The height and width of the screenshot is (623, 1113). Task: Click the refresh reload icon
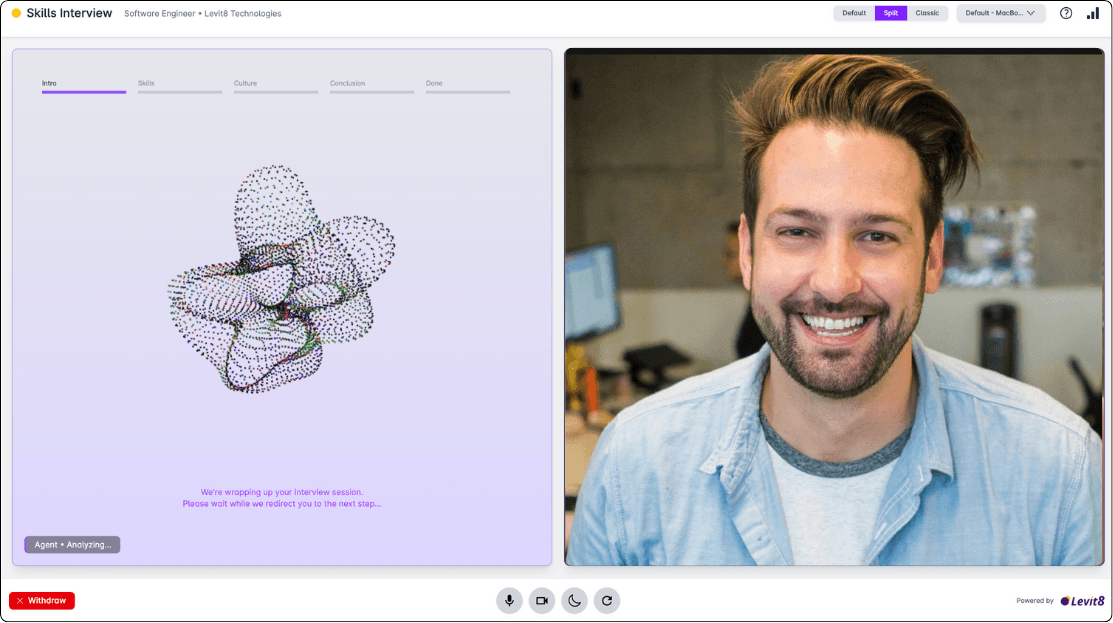(607, 600)
